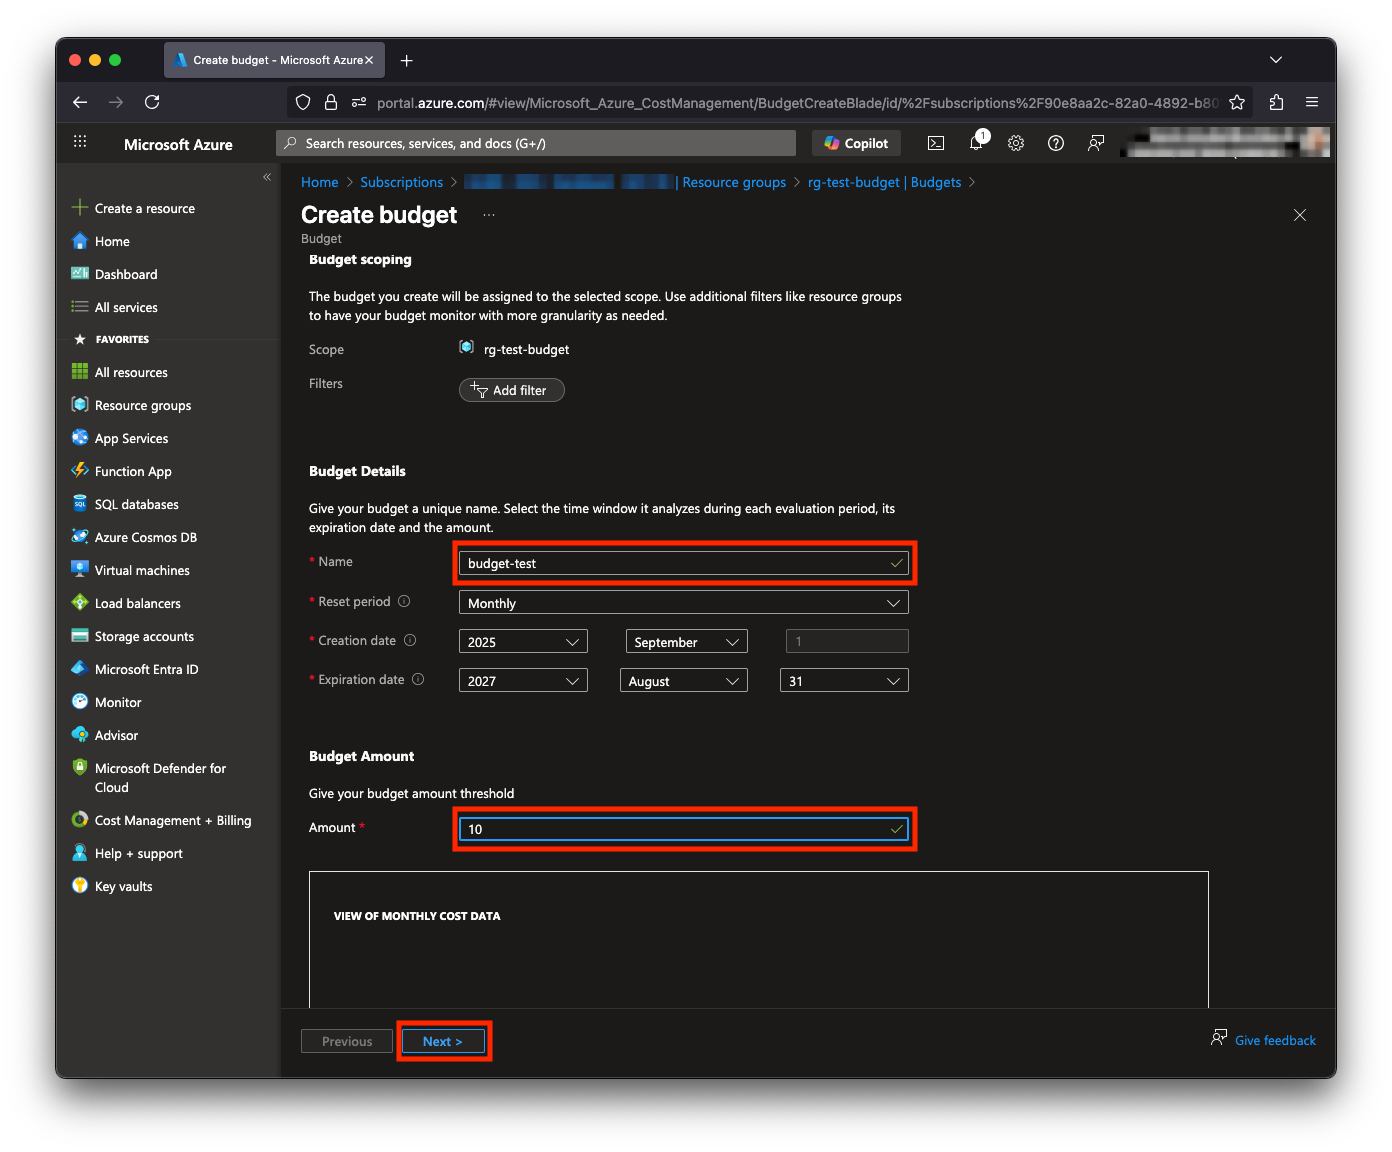Open the creation year 2025 dropdown
Viewport: 1392px width, 1152px height.
click(522, 641)
